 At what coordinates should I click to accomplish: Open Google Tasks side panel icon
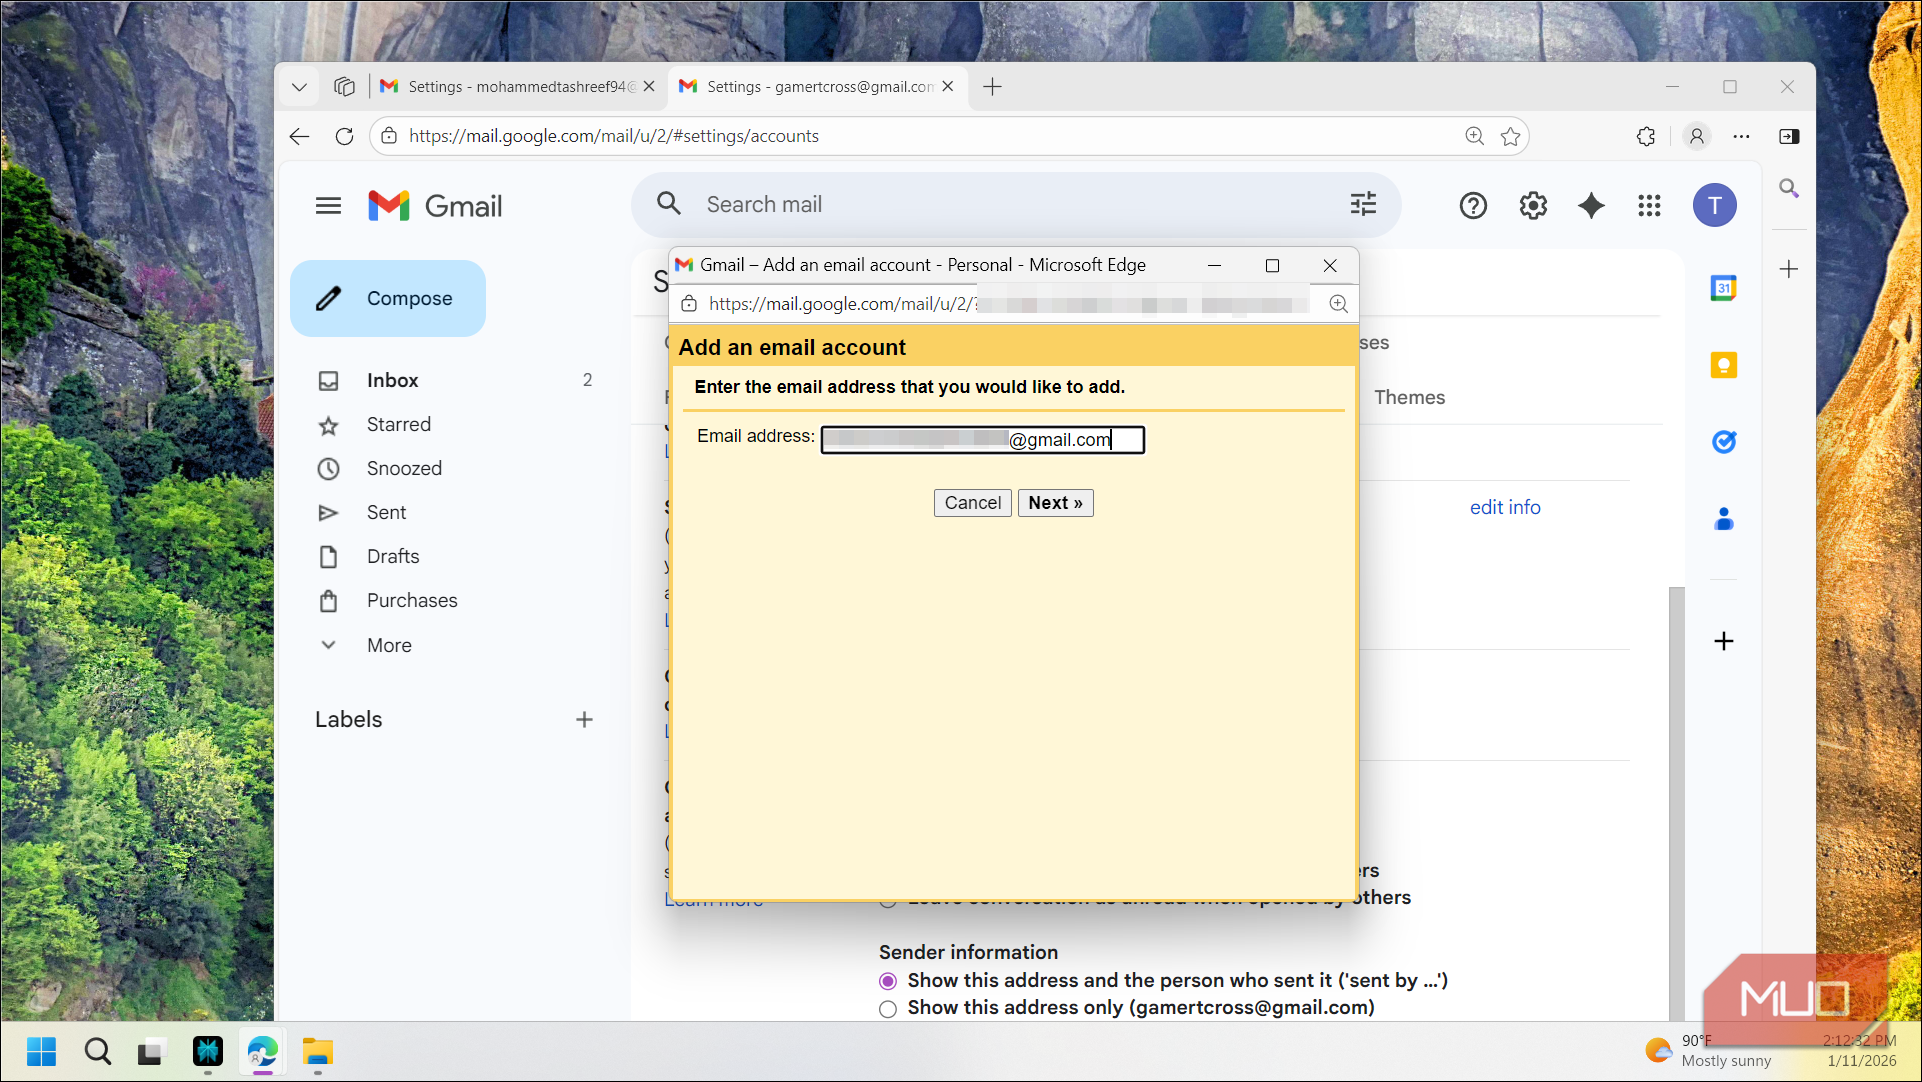pos(1723,441)
